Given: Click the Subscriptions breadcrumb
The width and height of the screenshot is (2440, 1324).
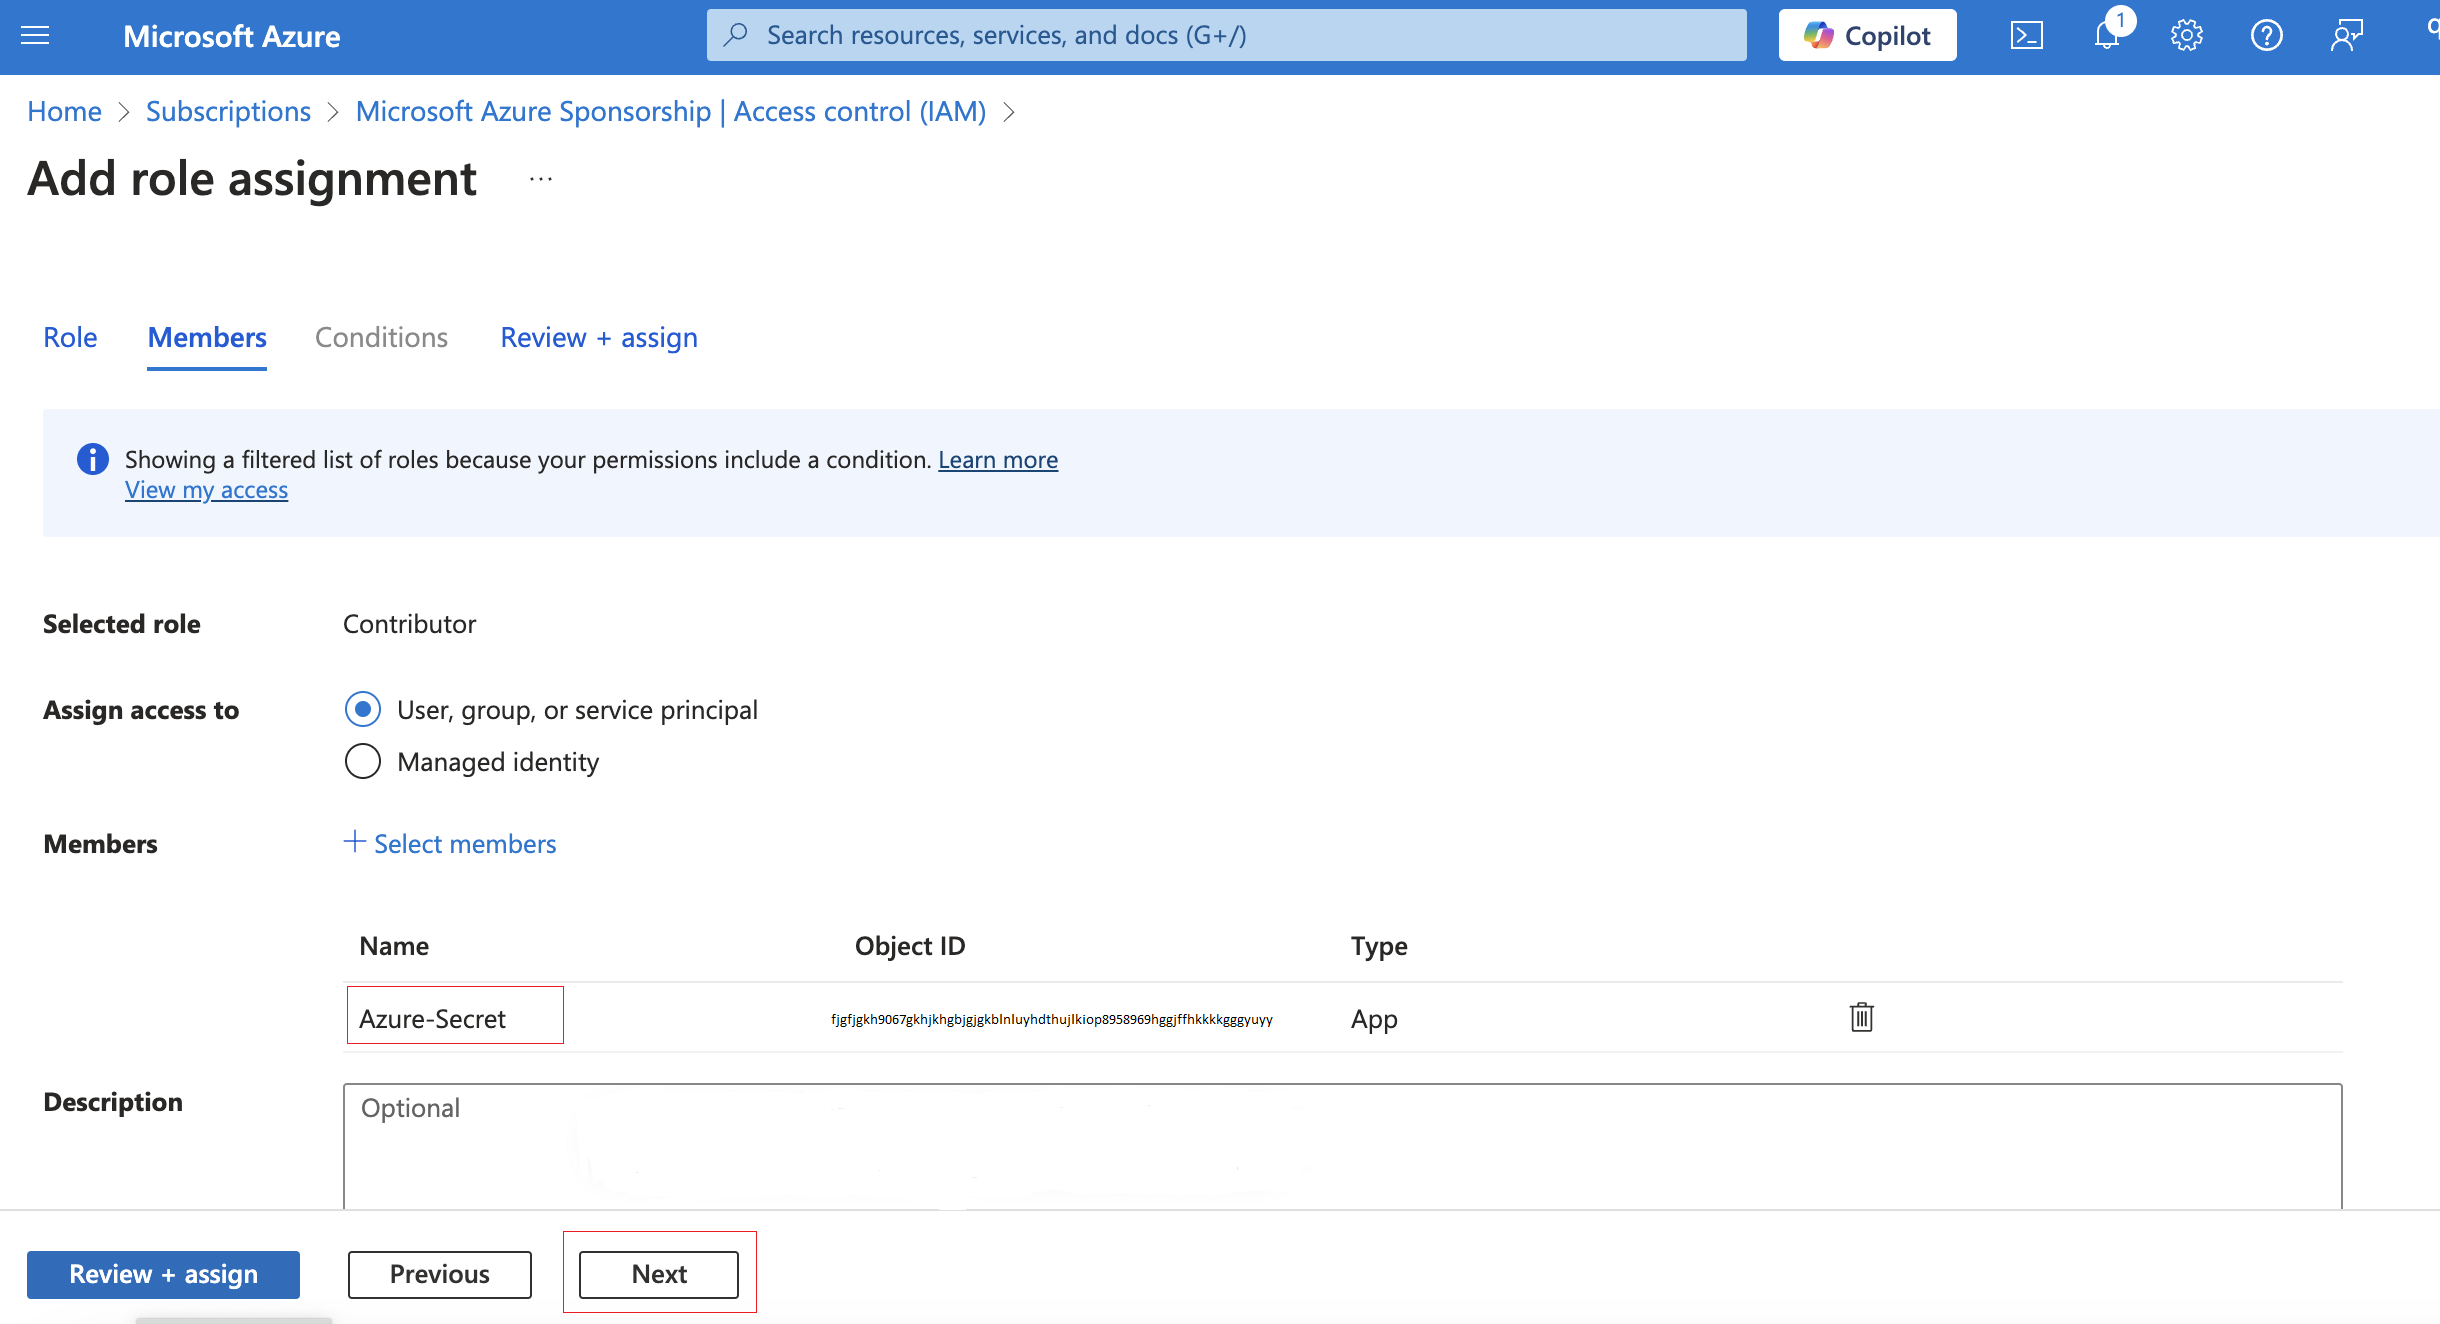Looking at the screenshot, I should [x=228, y=112].
